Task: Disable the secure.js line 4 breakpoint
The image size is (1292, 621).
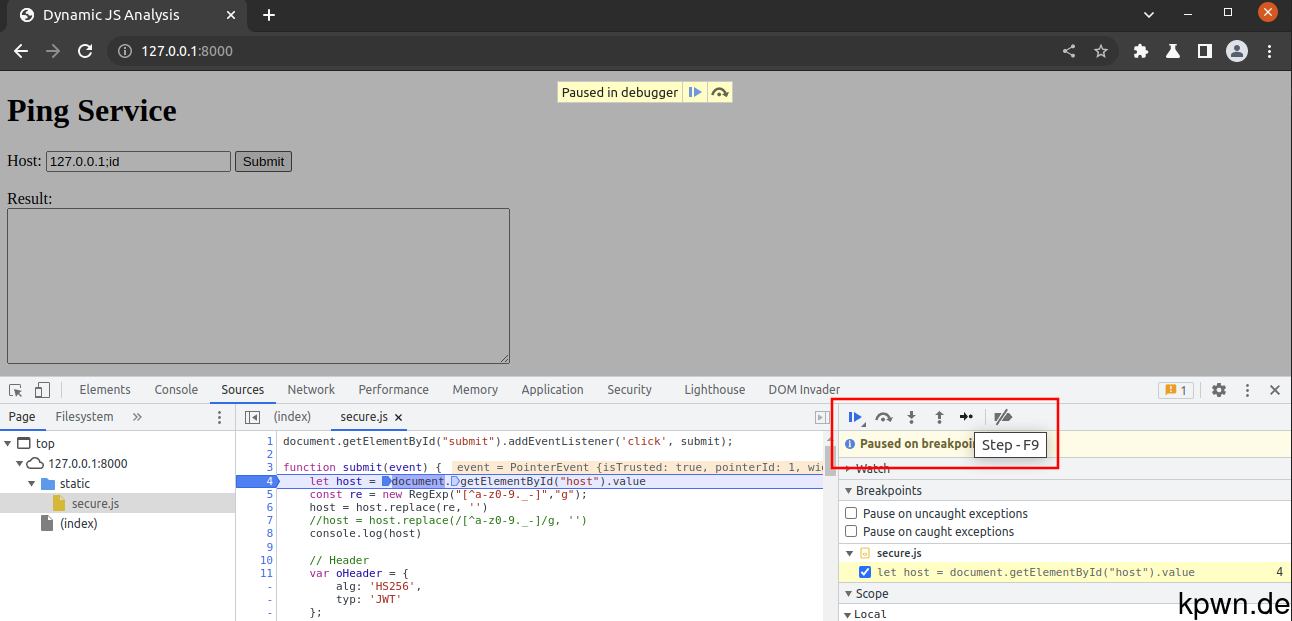Action: (x=864, y=572)
